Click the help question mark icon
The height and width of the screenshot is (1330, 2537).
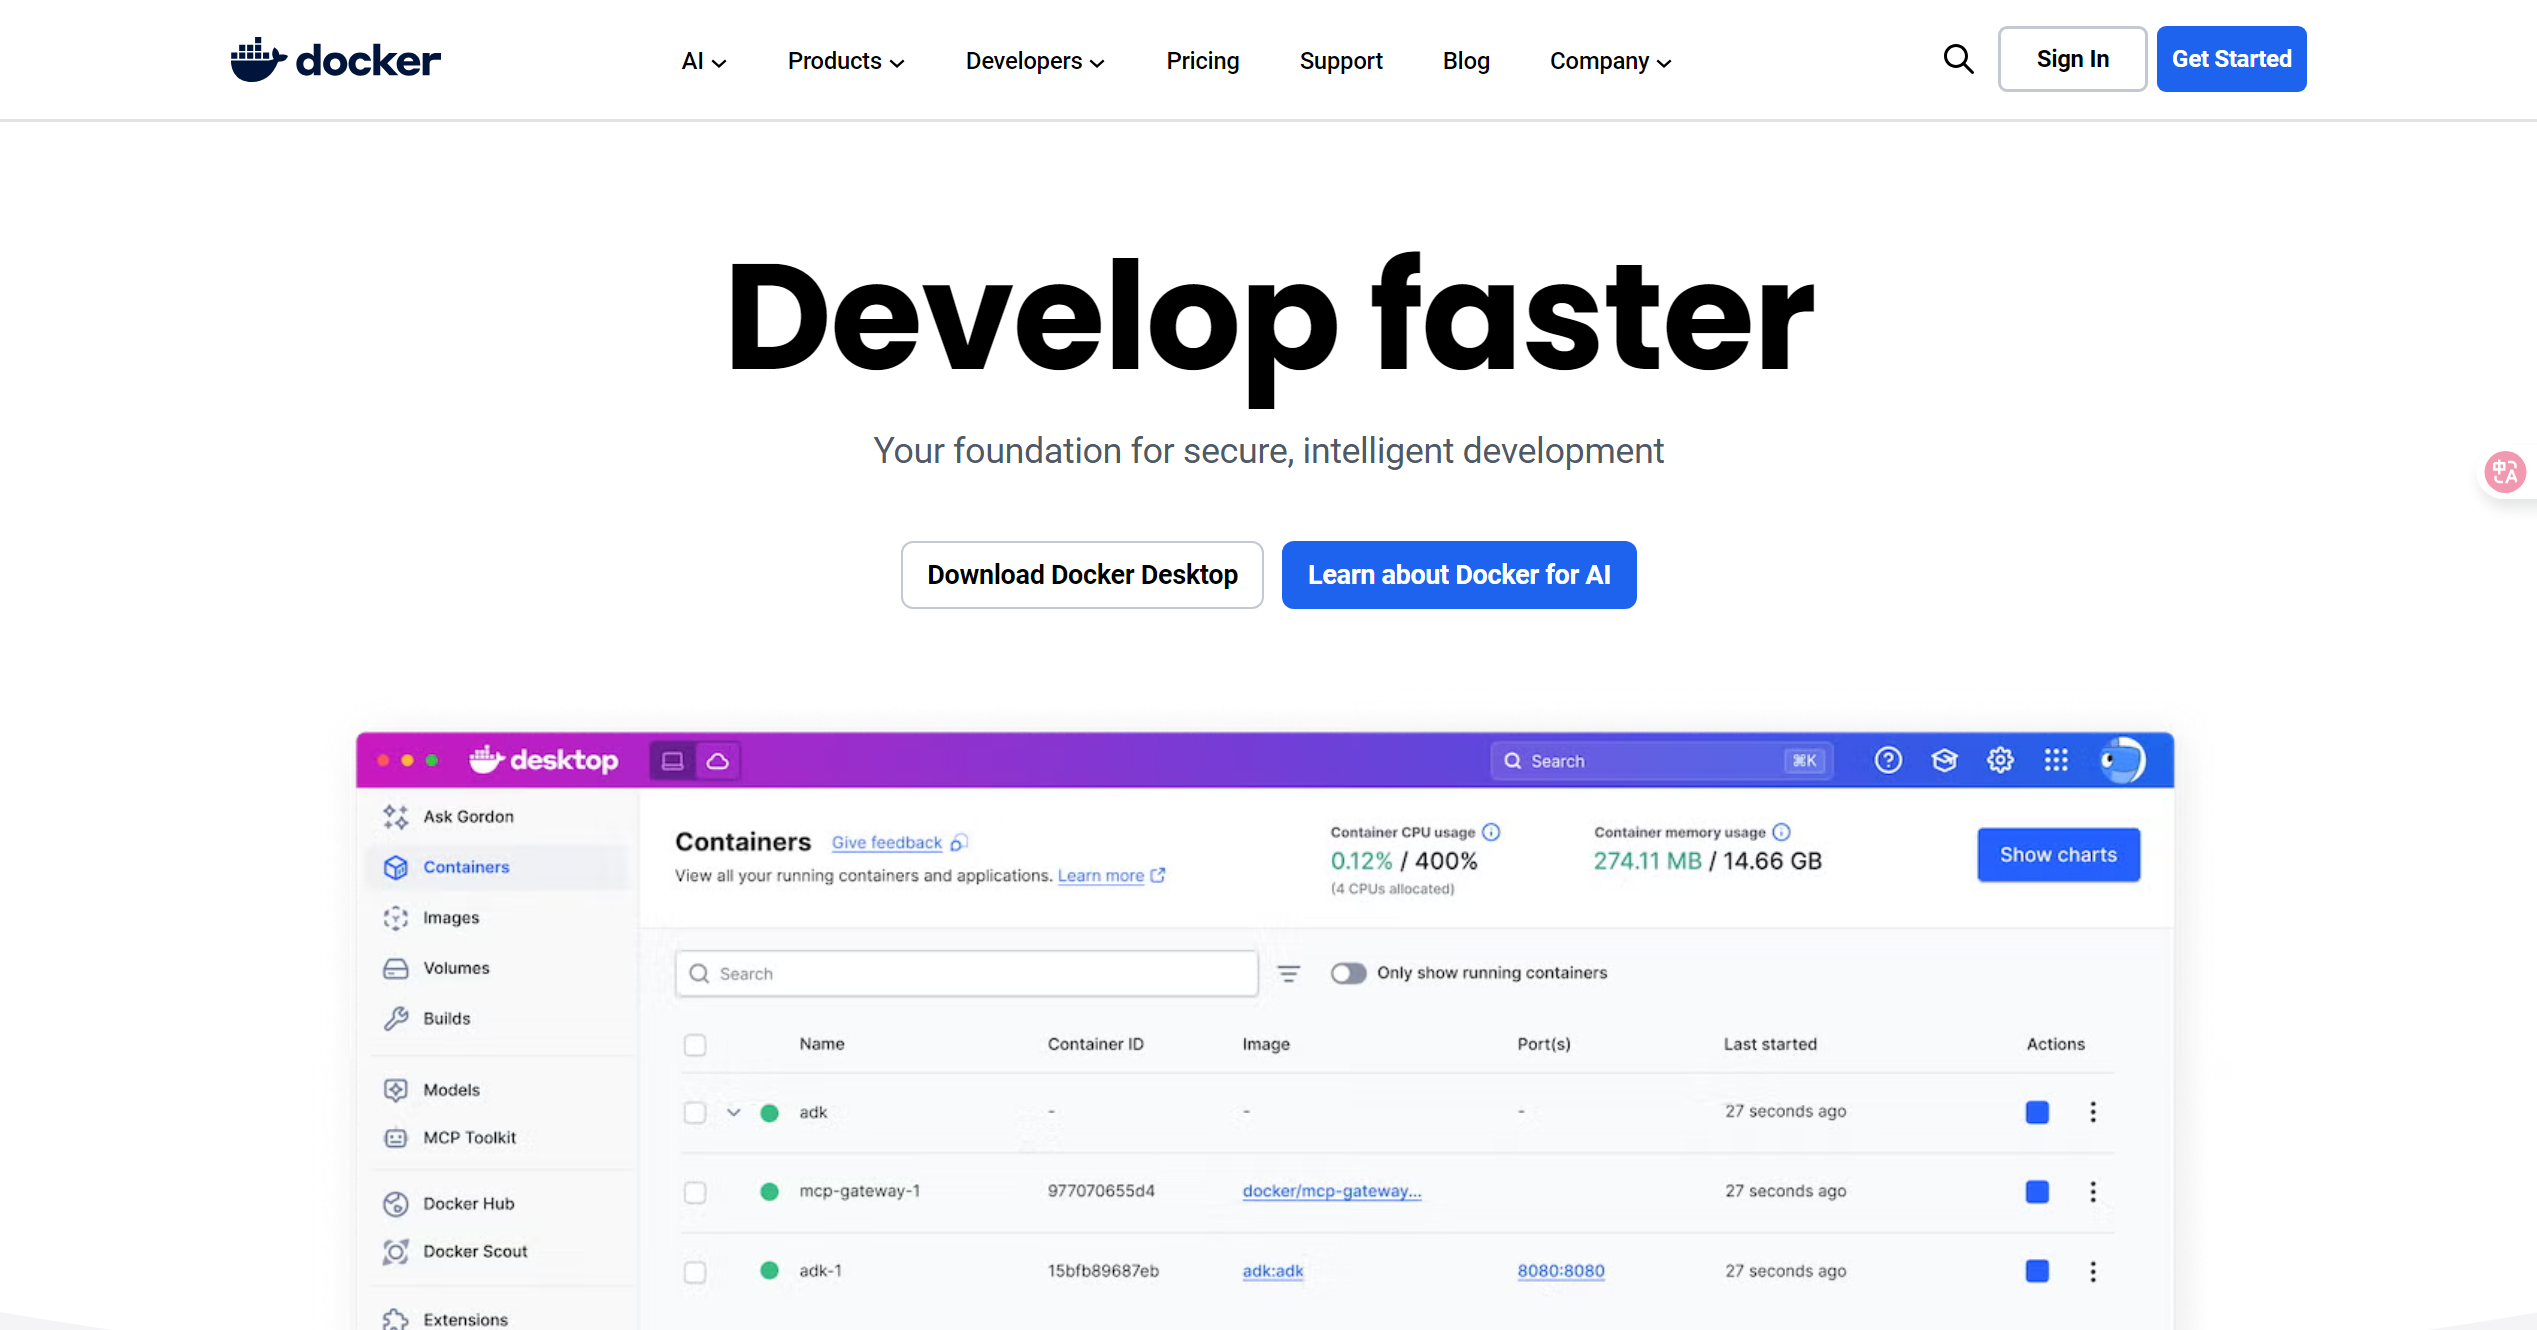coord(1887,761)
